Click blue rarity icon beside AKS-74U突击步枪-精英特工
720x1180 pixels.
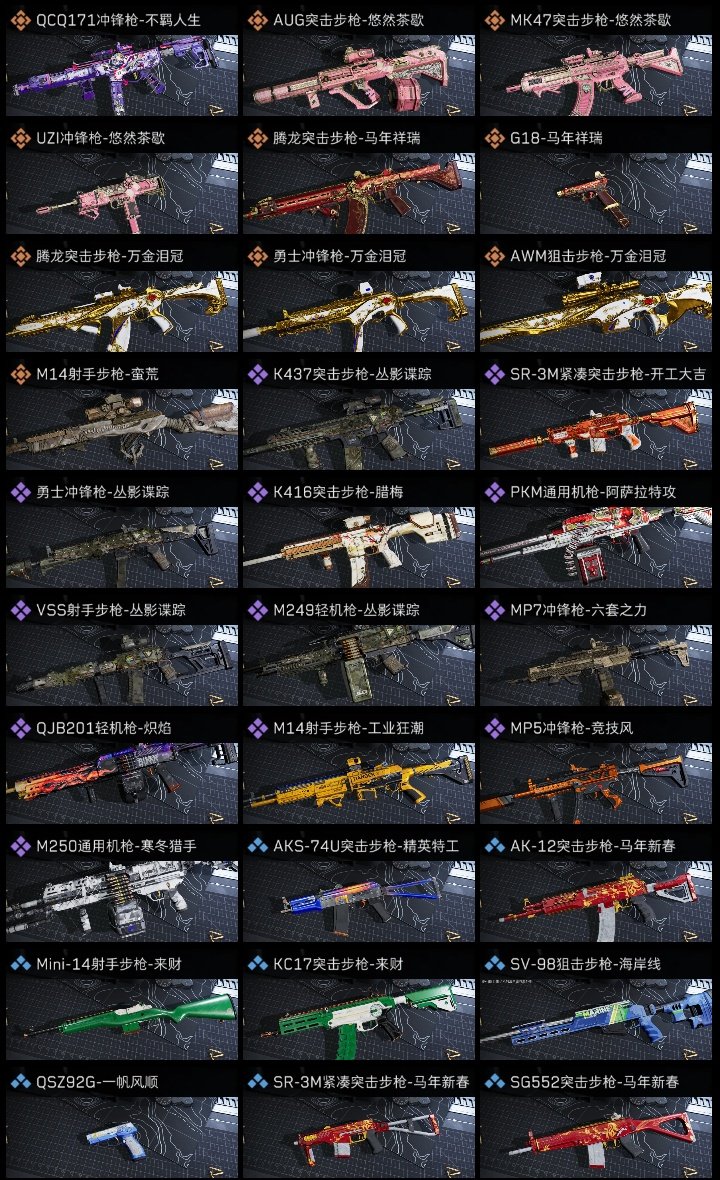257,846
